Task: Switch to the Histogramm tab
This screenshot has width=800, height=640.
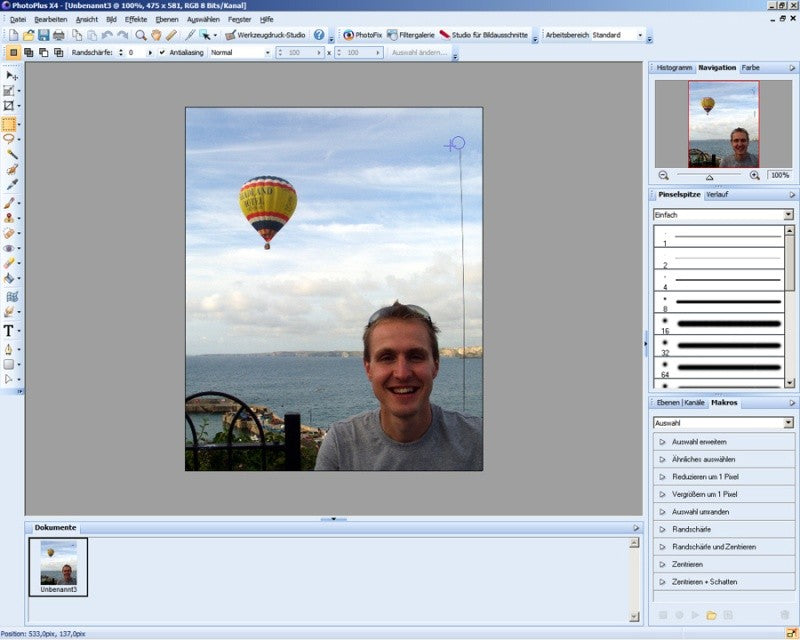Action: (674, 67)
